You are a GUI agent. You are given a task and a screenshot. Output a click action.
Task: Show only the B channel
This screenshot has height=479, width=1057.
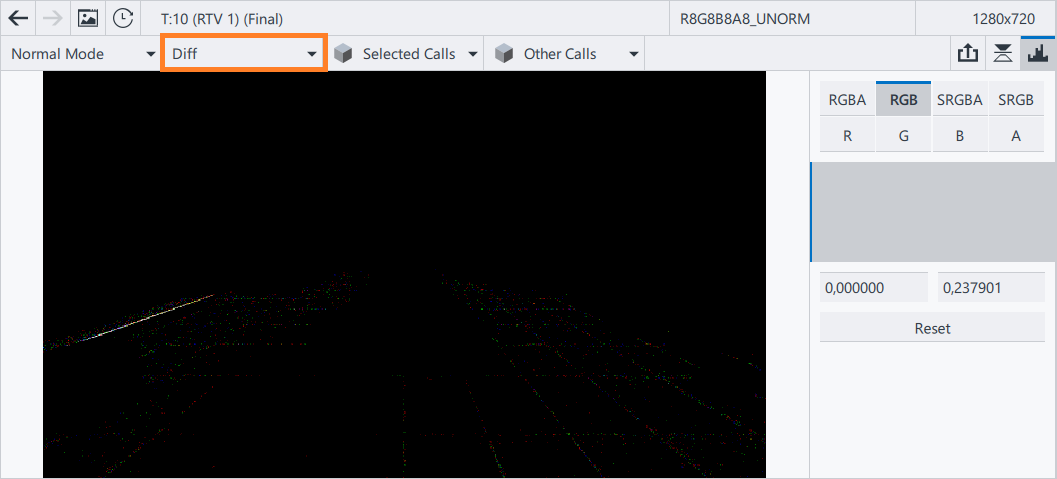pyautogui.click(x=959, y=135)
